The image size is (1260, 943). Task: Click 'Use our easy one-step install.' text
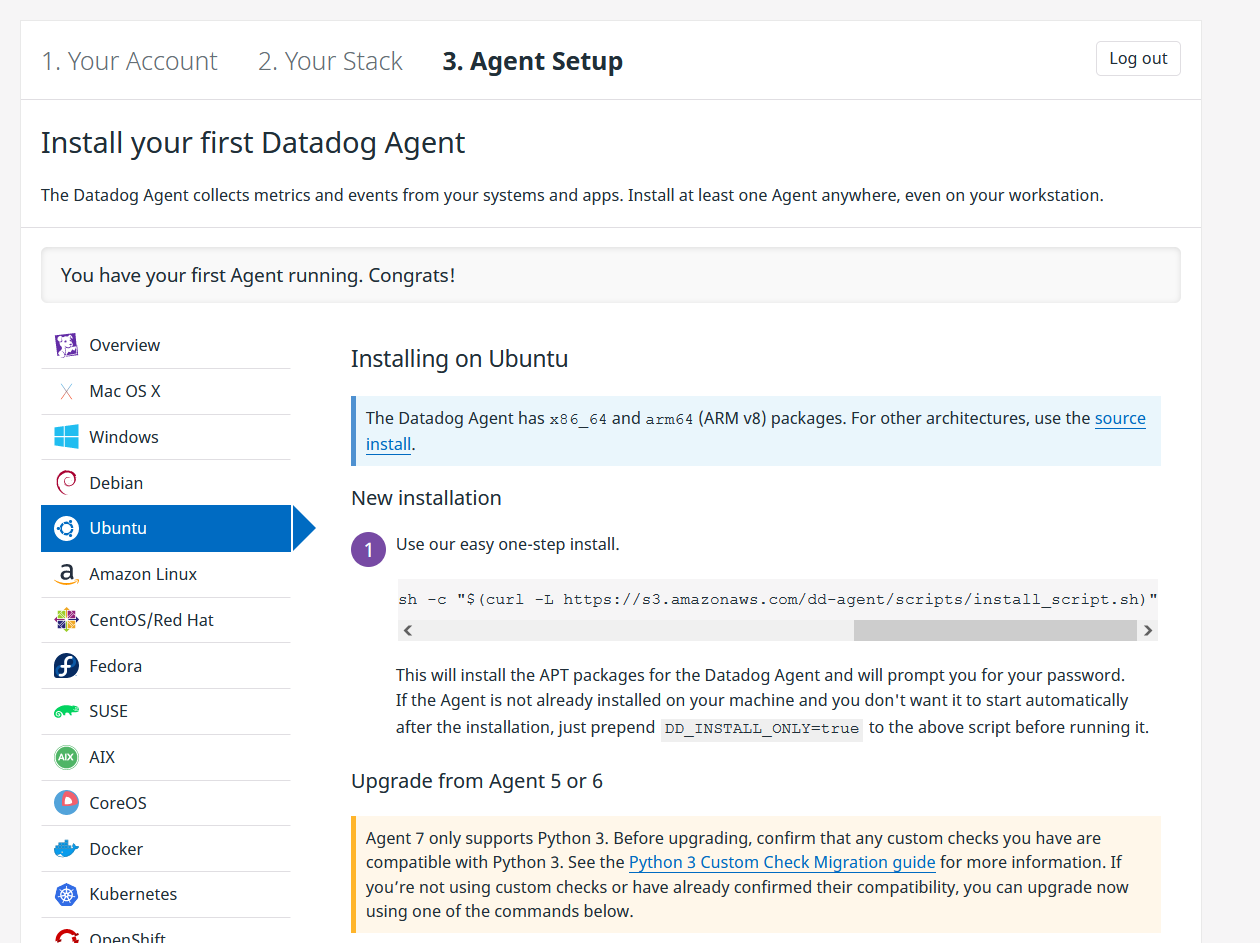click(x=508, y=545)
